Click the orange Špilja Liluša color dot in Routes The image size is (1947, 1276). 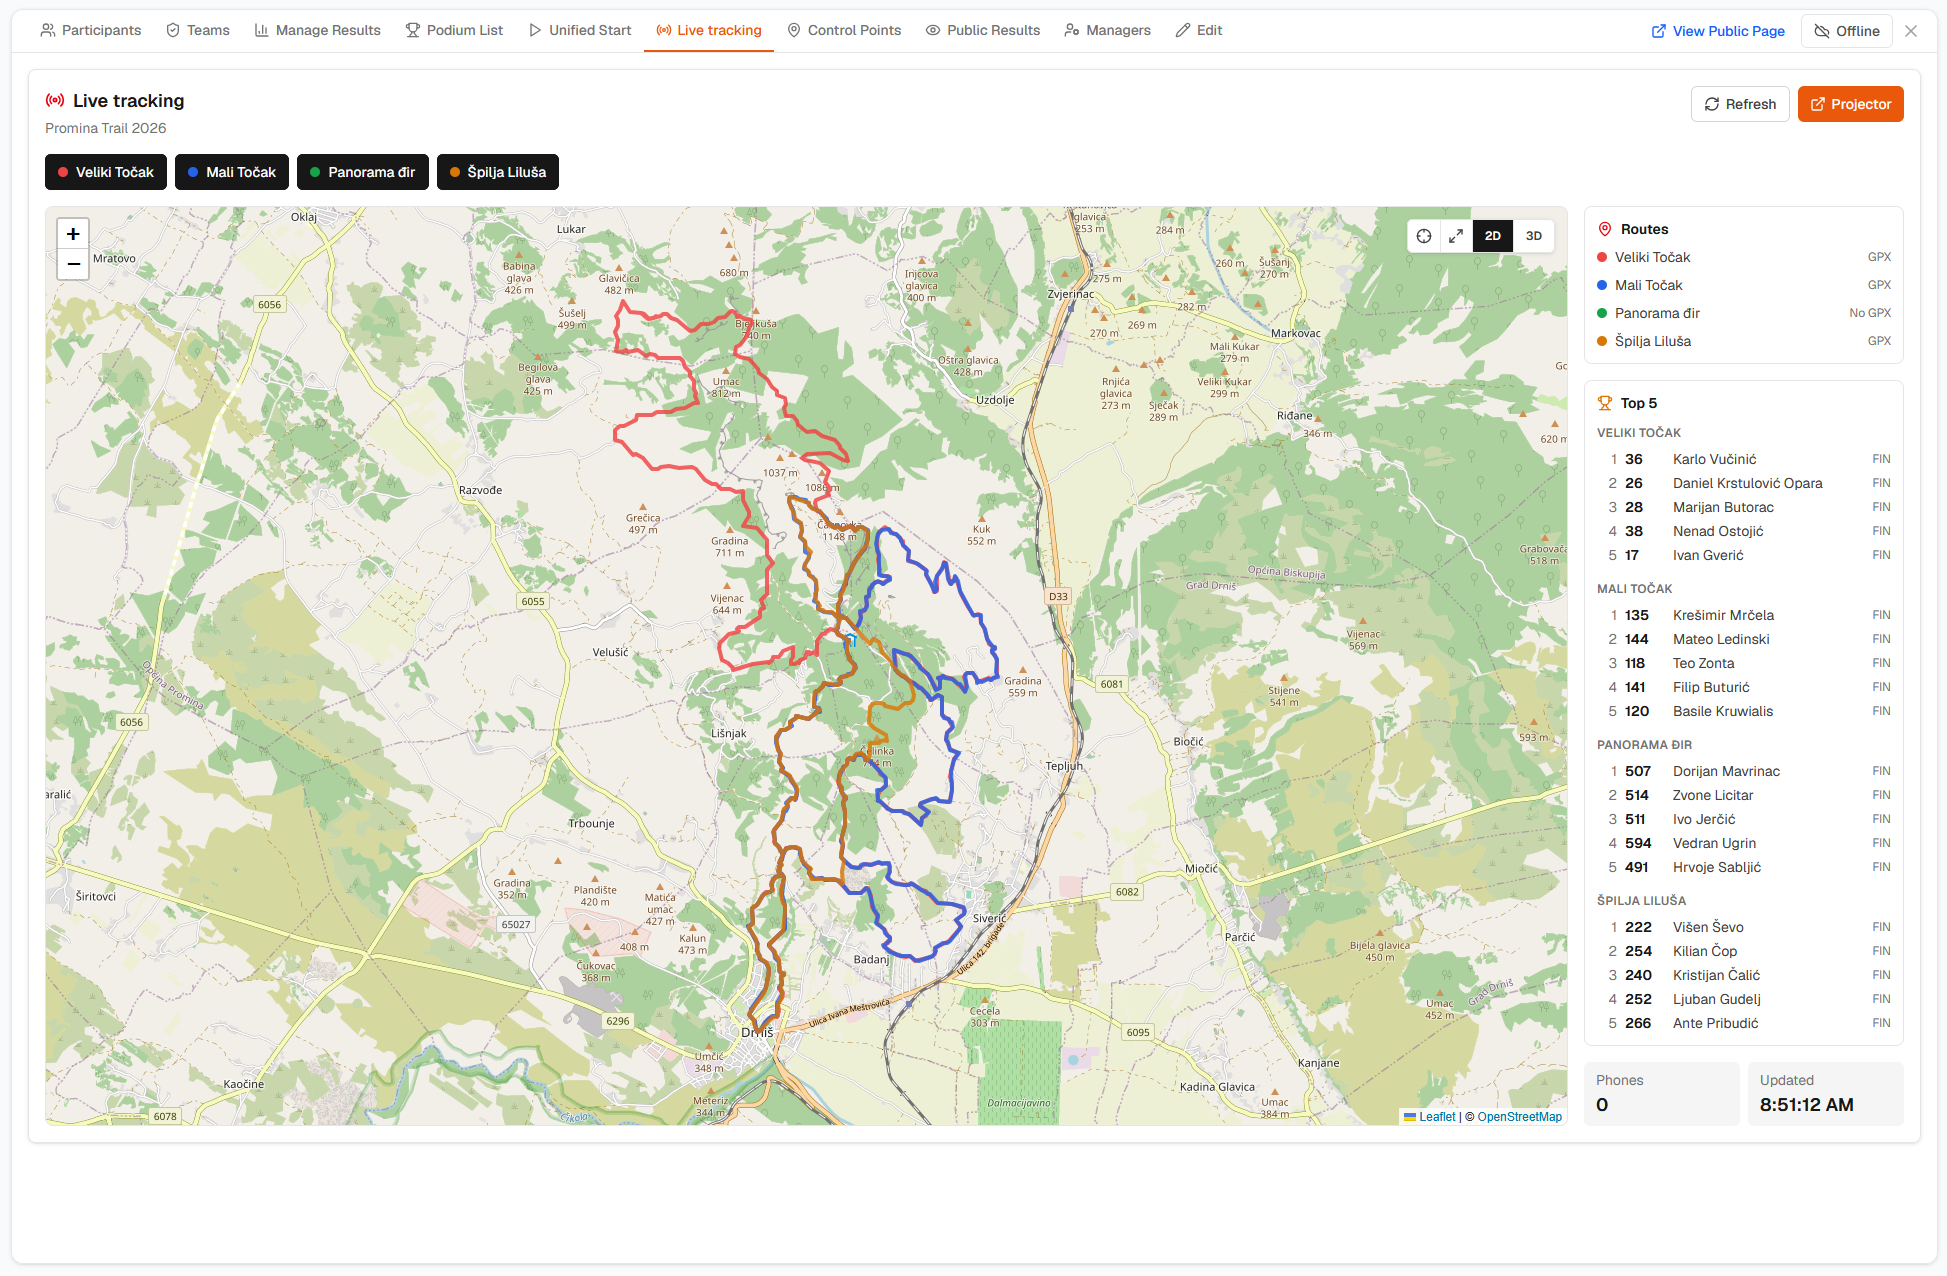(x=1602, y=341)
